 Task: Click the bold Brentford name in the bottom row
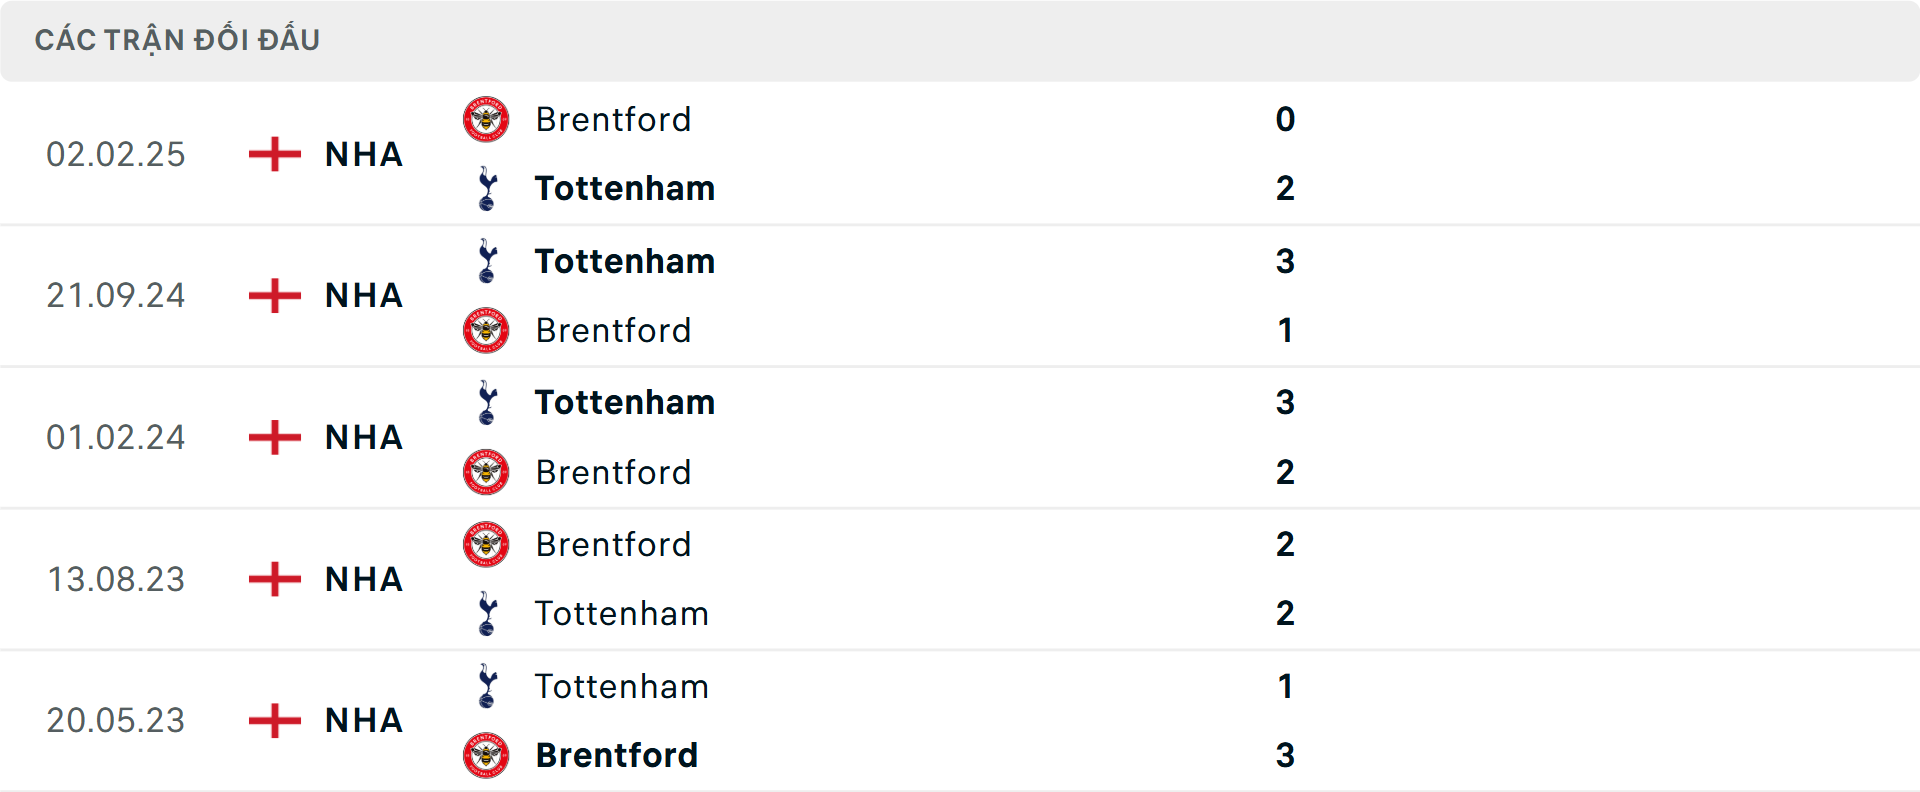tap(617, 755)
